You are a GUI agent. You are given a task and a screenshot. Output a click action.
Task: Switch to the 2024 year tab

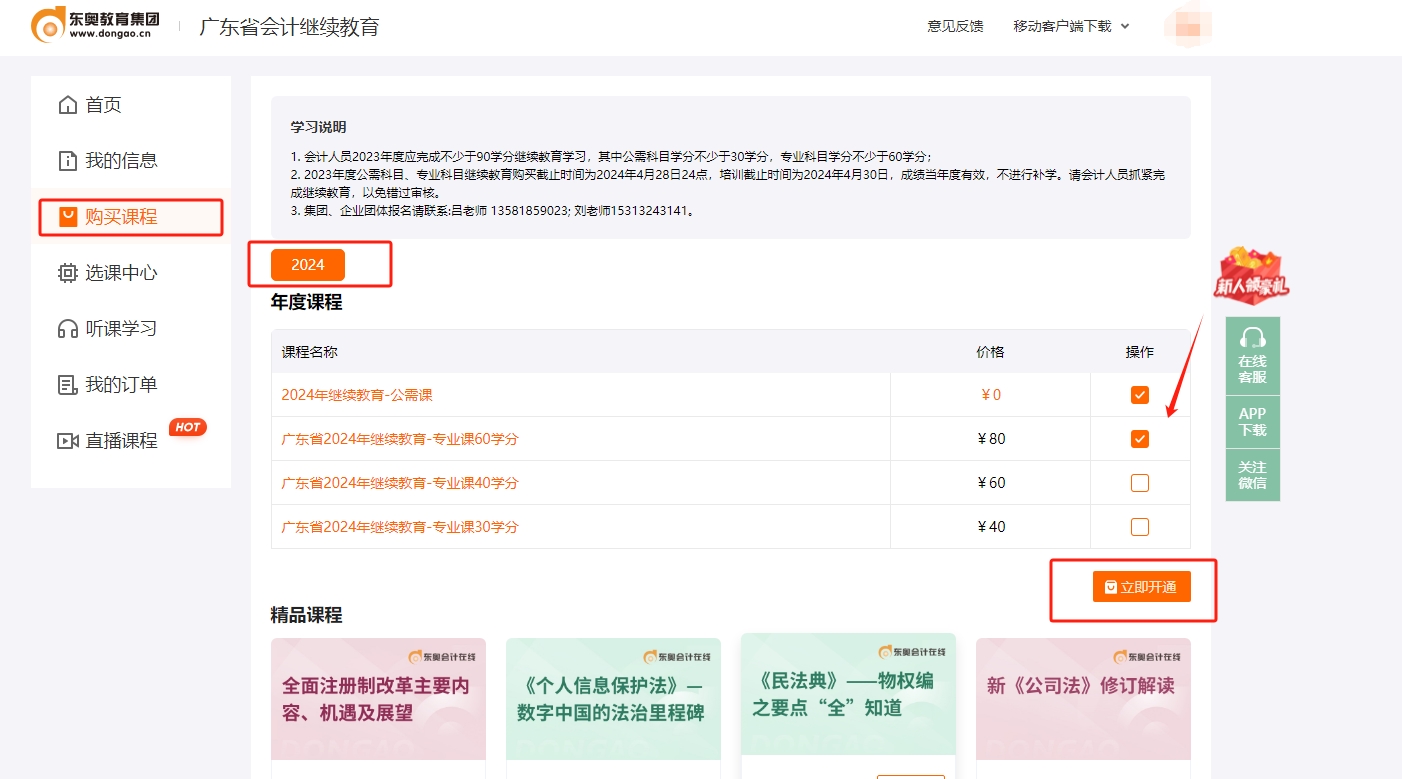307,264
